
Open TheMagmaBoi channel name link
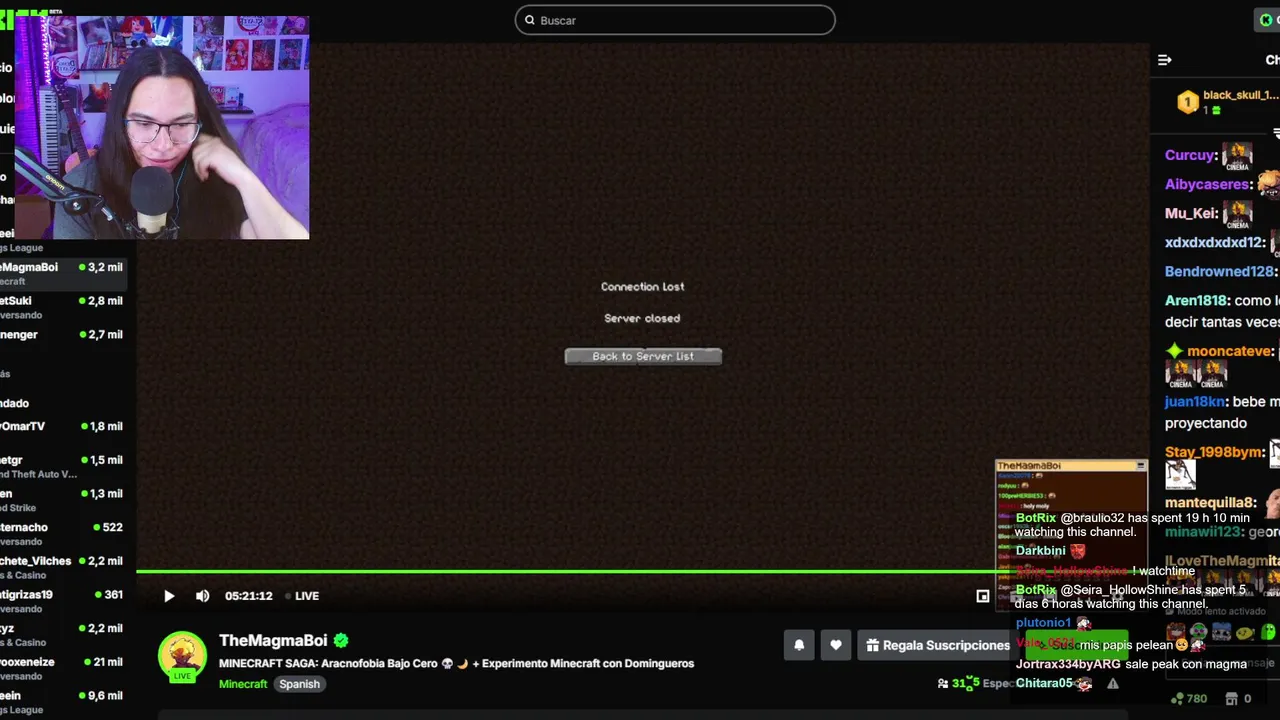point(273,640)
